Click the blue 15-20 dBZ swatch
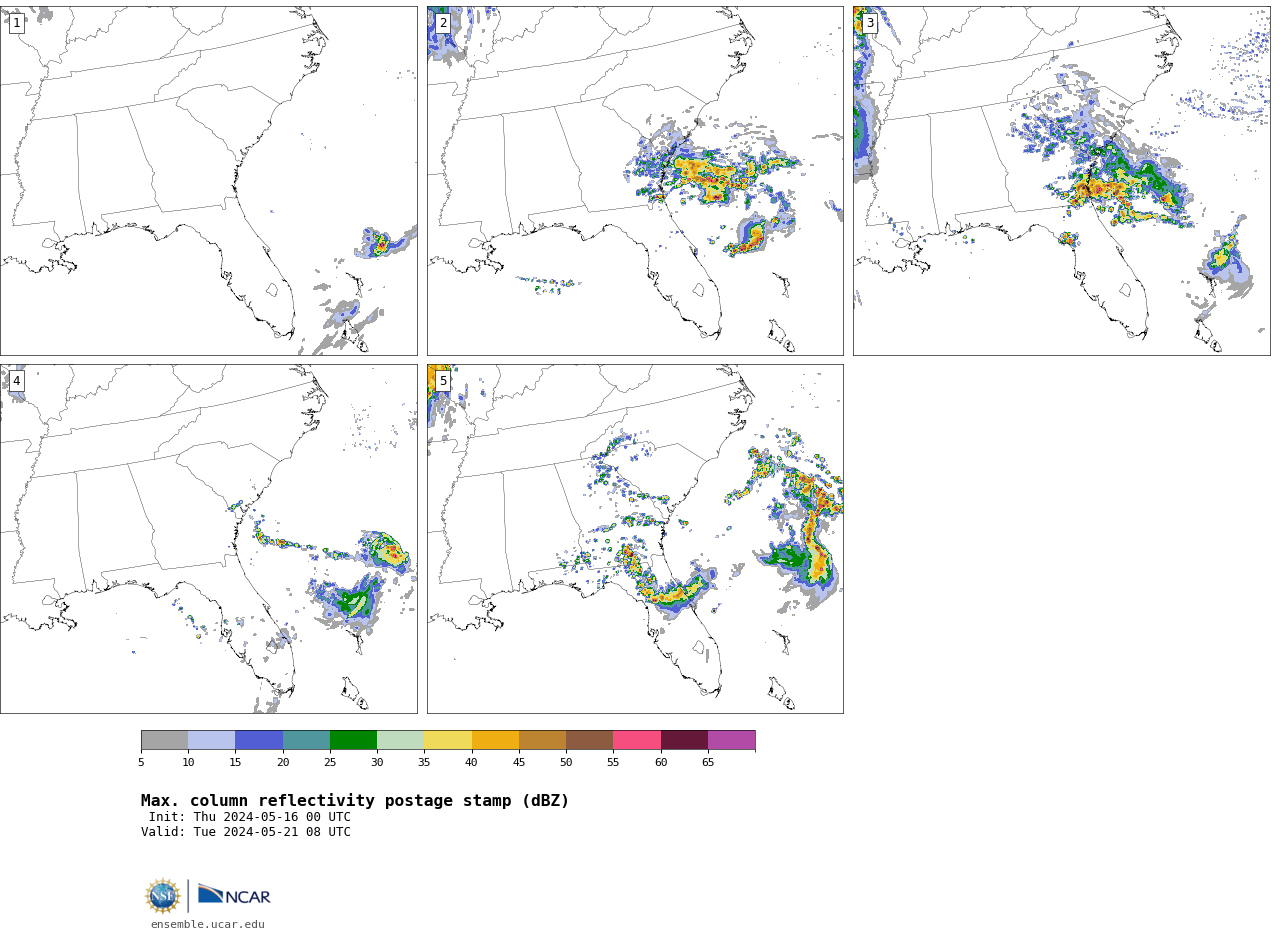Viewport: 1280px width, 936px height. [x=259, y=740]
